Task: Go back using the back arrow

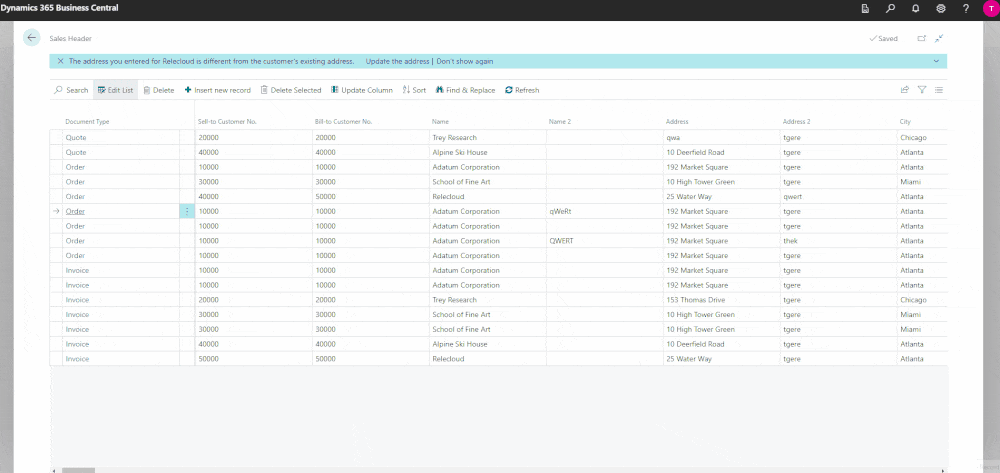Action: click(x=32, y=38)
